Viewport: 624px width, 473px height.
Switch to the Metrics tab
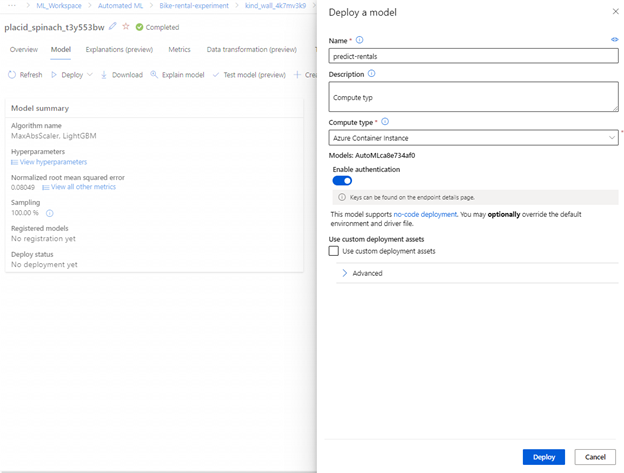click(x=179, y=49)
